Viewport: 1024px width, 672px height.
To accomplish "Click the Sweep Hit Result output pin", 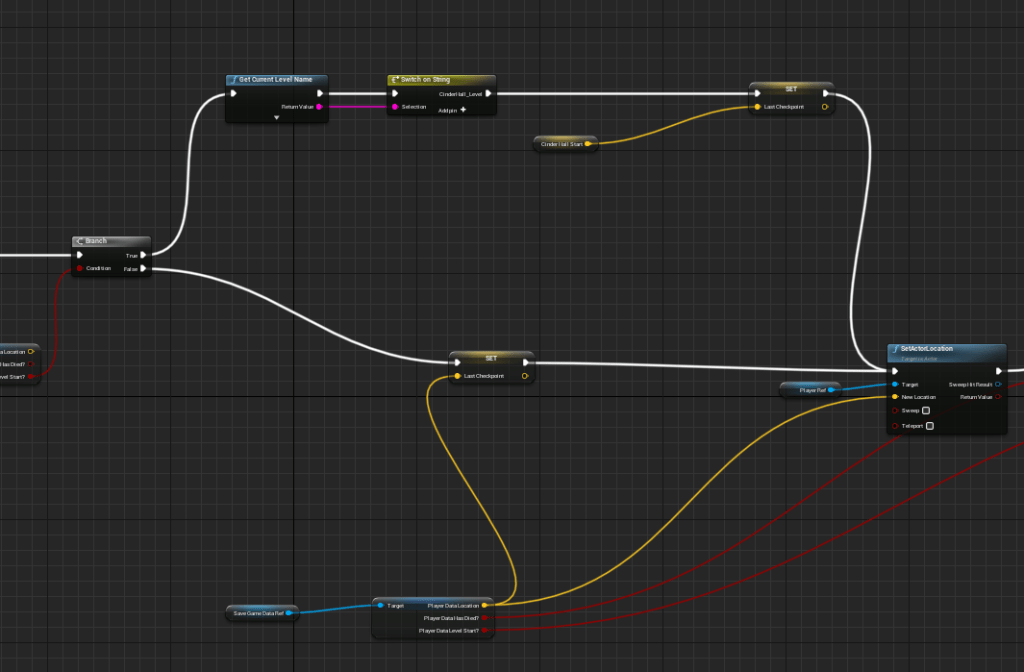I will pos(998,384).
